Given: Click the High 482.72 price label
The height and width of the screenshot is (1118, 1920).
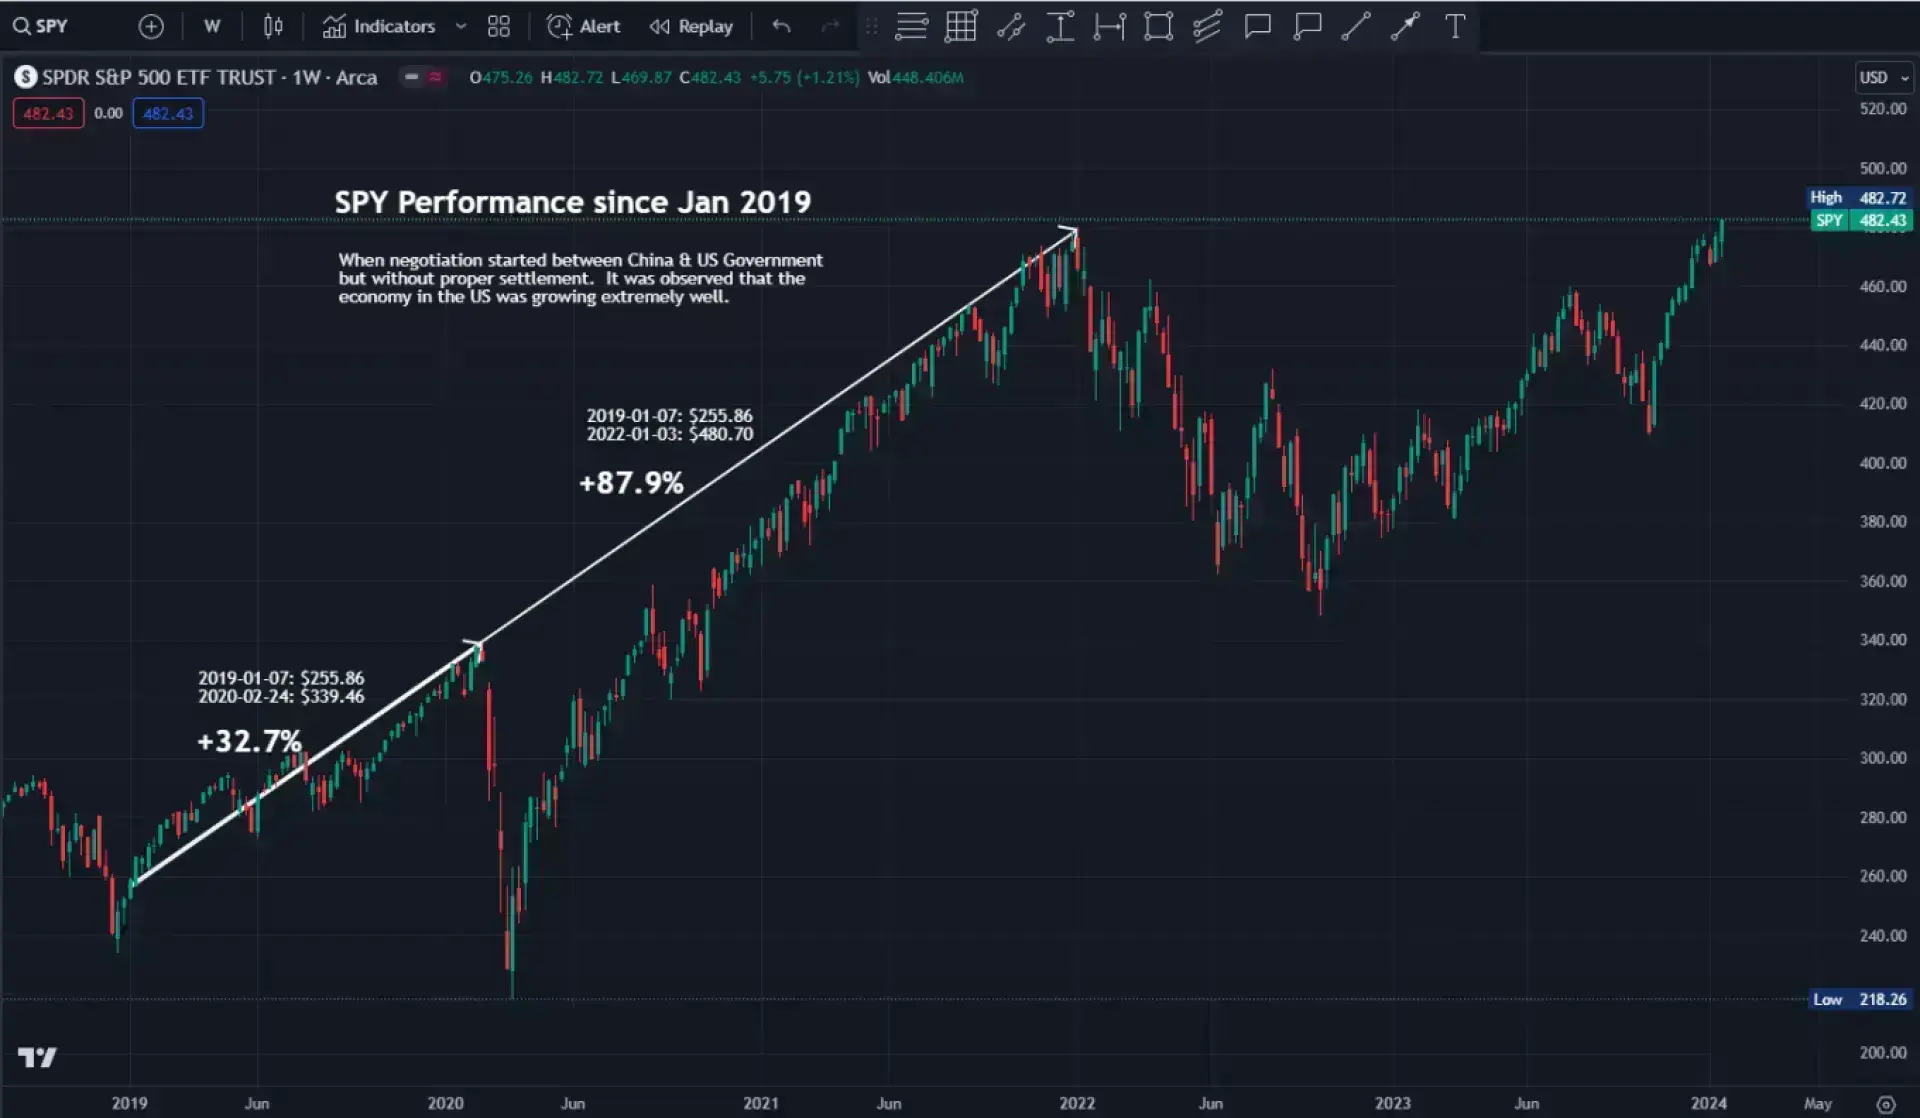Looking at the screenshot, I should pos(1859,198).
